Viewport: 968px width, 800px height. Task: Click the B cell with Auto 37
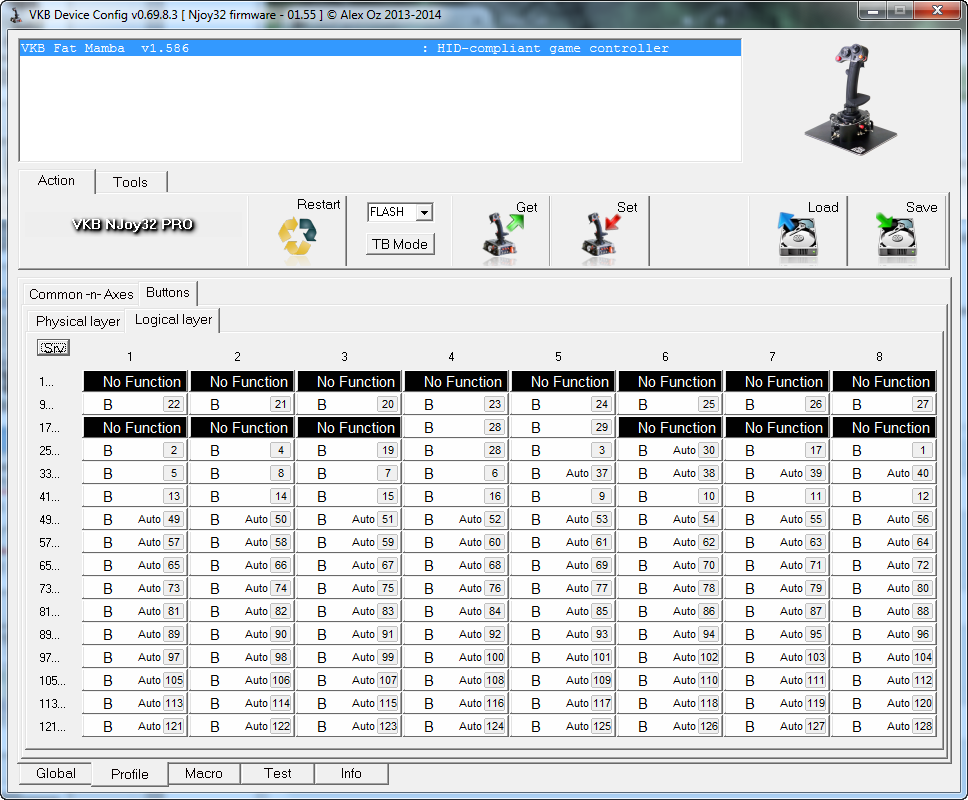(x=563, y=473)
